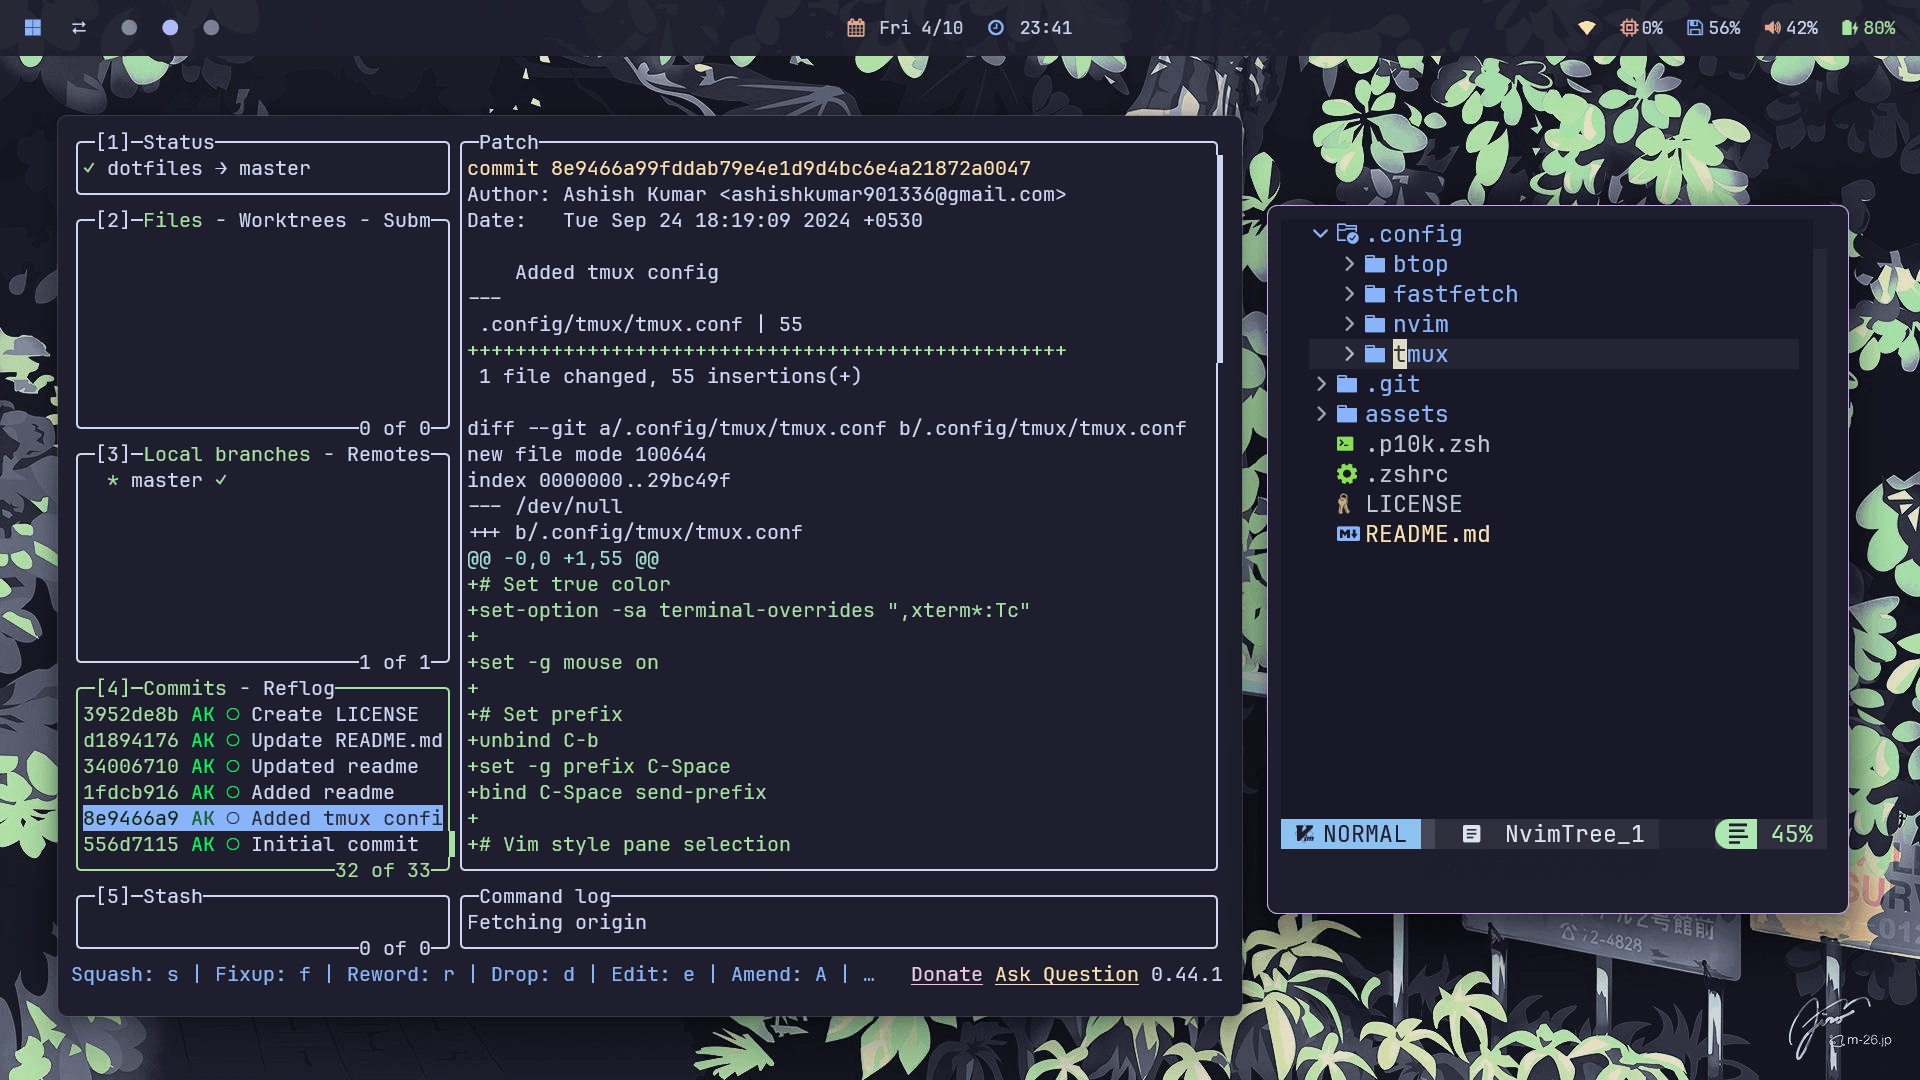This screenshot has height=1080, width=1920.
Task: Switch to the third workspace dot
Action: (x=211, y=28)
